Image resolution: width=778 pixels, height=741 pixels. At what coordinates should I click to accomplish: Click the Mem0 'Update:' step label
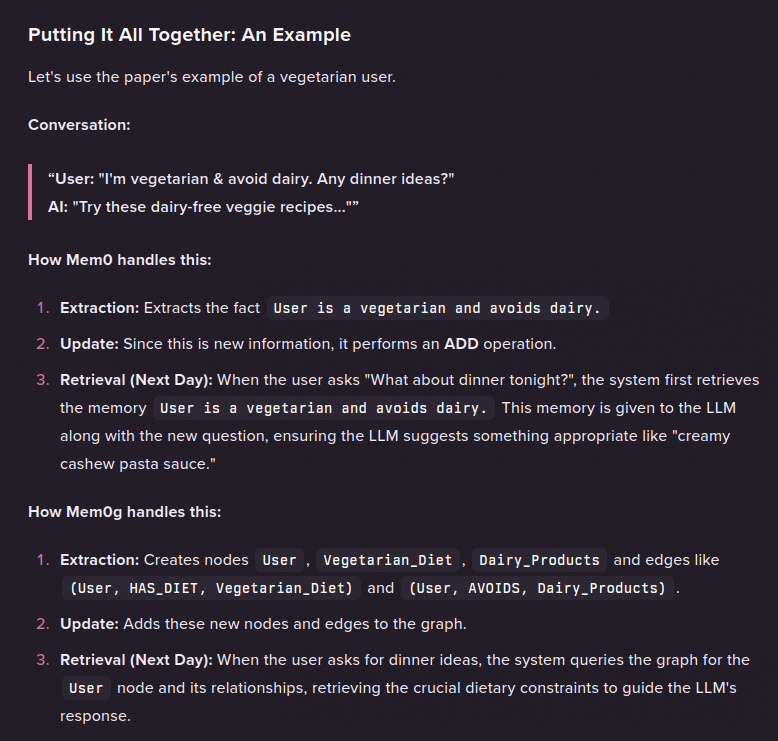(89, 344)
